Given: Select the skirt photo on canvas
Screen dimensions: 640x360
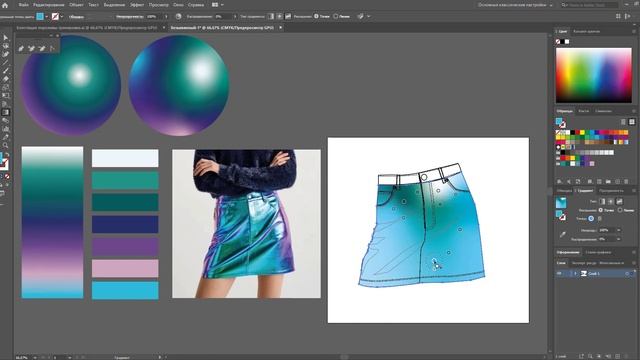Looking at the screenshot, I should [247, 224].
